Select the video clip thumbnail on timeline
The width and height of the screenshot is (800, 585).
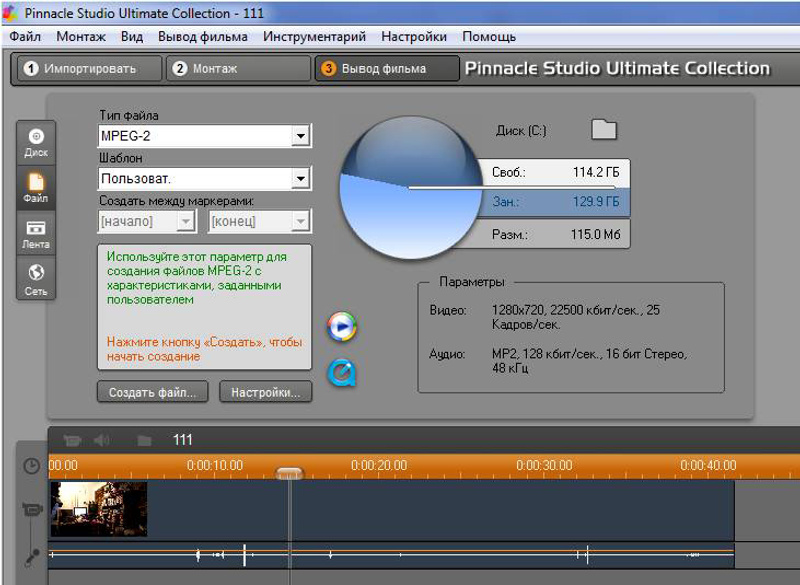(99, 509)
